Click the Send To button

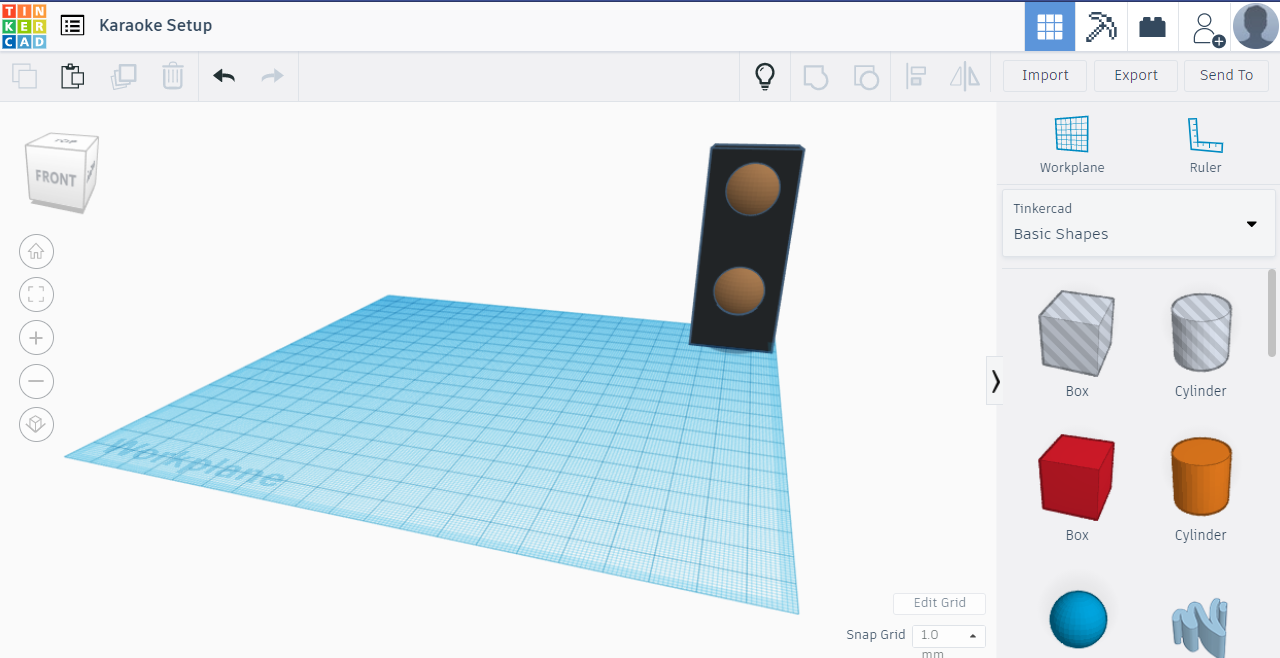pos(1226,76)
